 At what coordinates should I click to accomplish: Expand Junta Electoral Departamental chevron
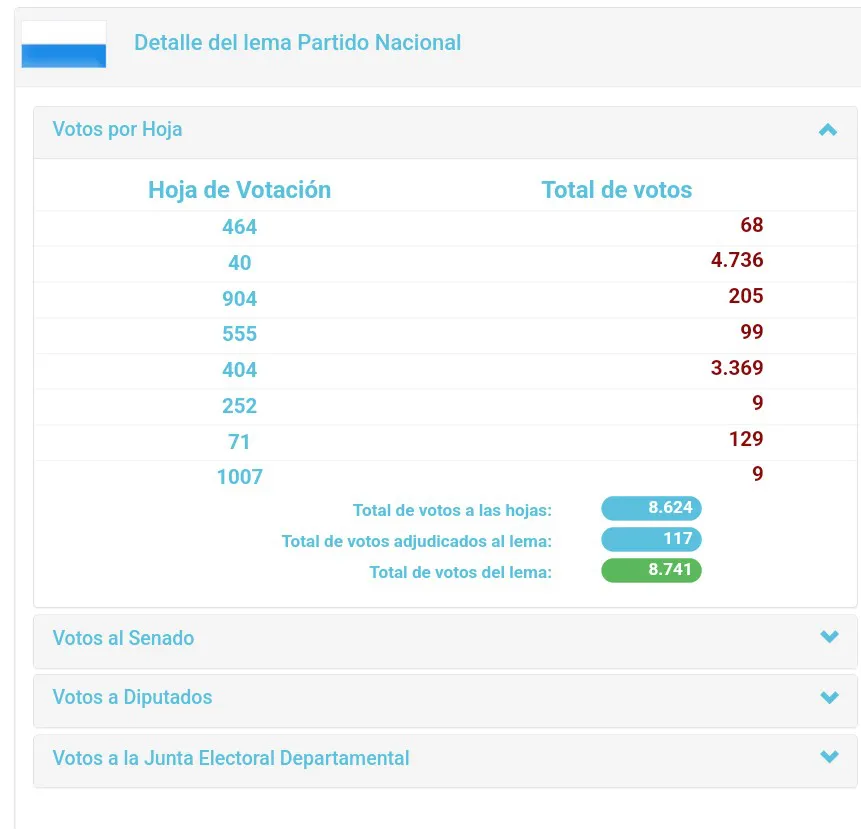[x=828, y=757]
